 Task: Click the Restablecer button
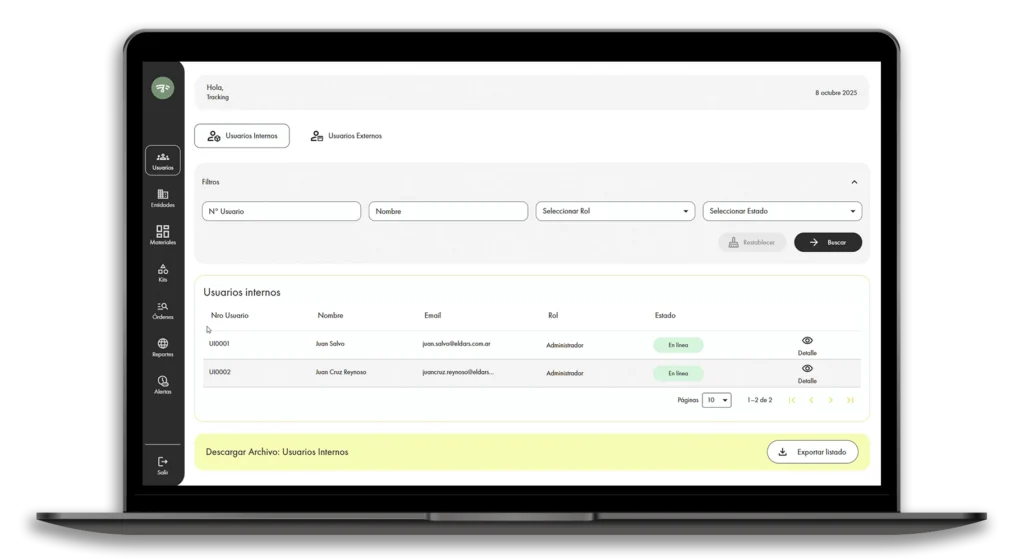(x=752, y=242)
